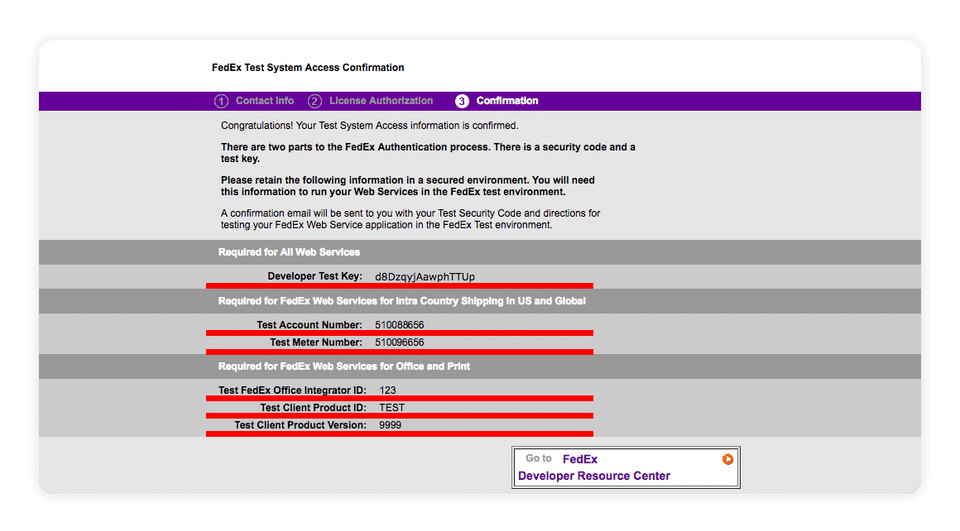The width and height of the screenshot is (960, 531).
Task: Click the Test FedEx Office Integrator ID label
Action: click(292, 390)
